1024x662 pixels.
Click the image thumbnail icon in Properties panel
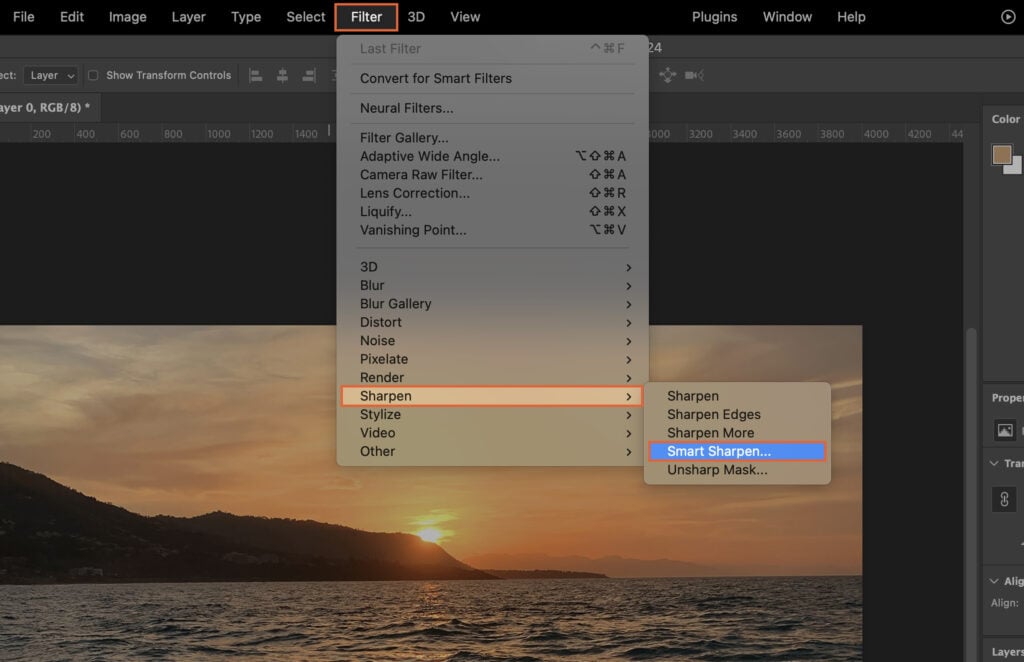coord(1003,428)
